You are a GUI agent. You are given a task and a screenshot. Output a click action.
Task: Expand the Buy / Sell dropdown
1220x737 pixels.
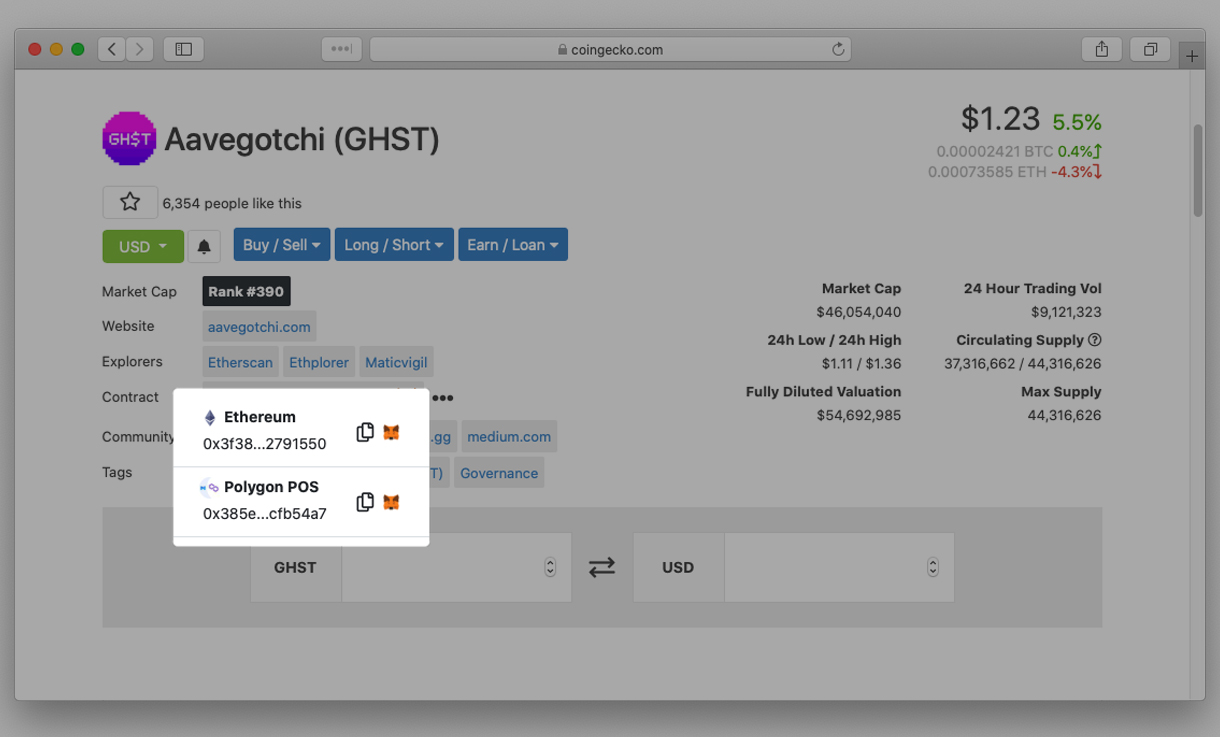click(x=282, y=245)
